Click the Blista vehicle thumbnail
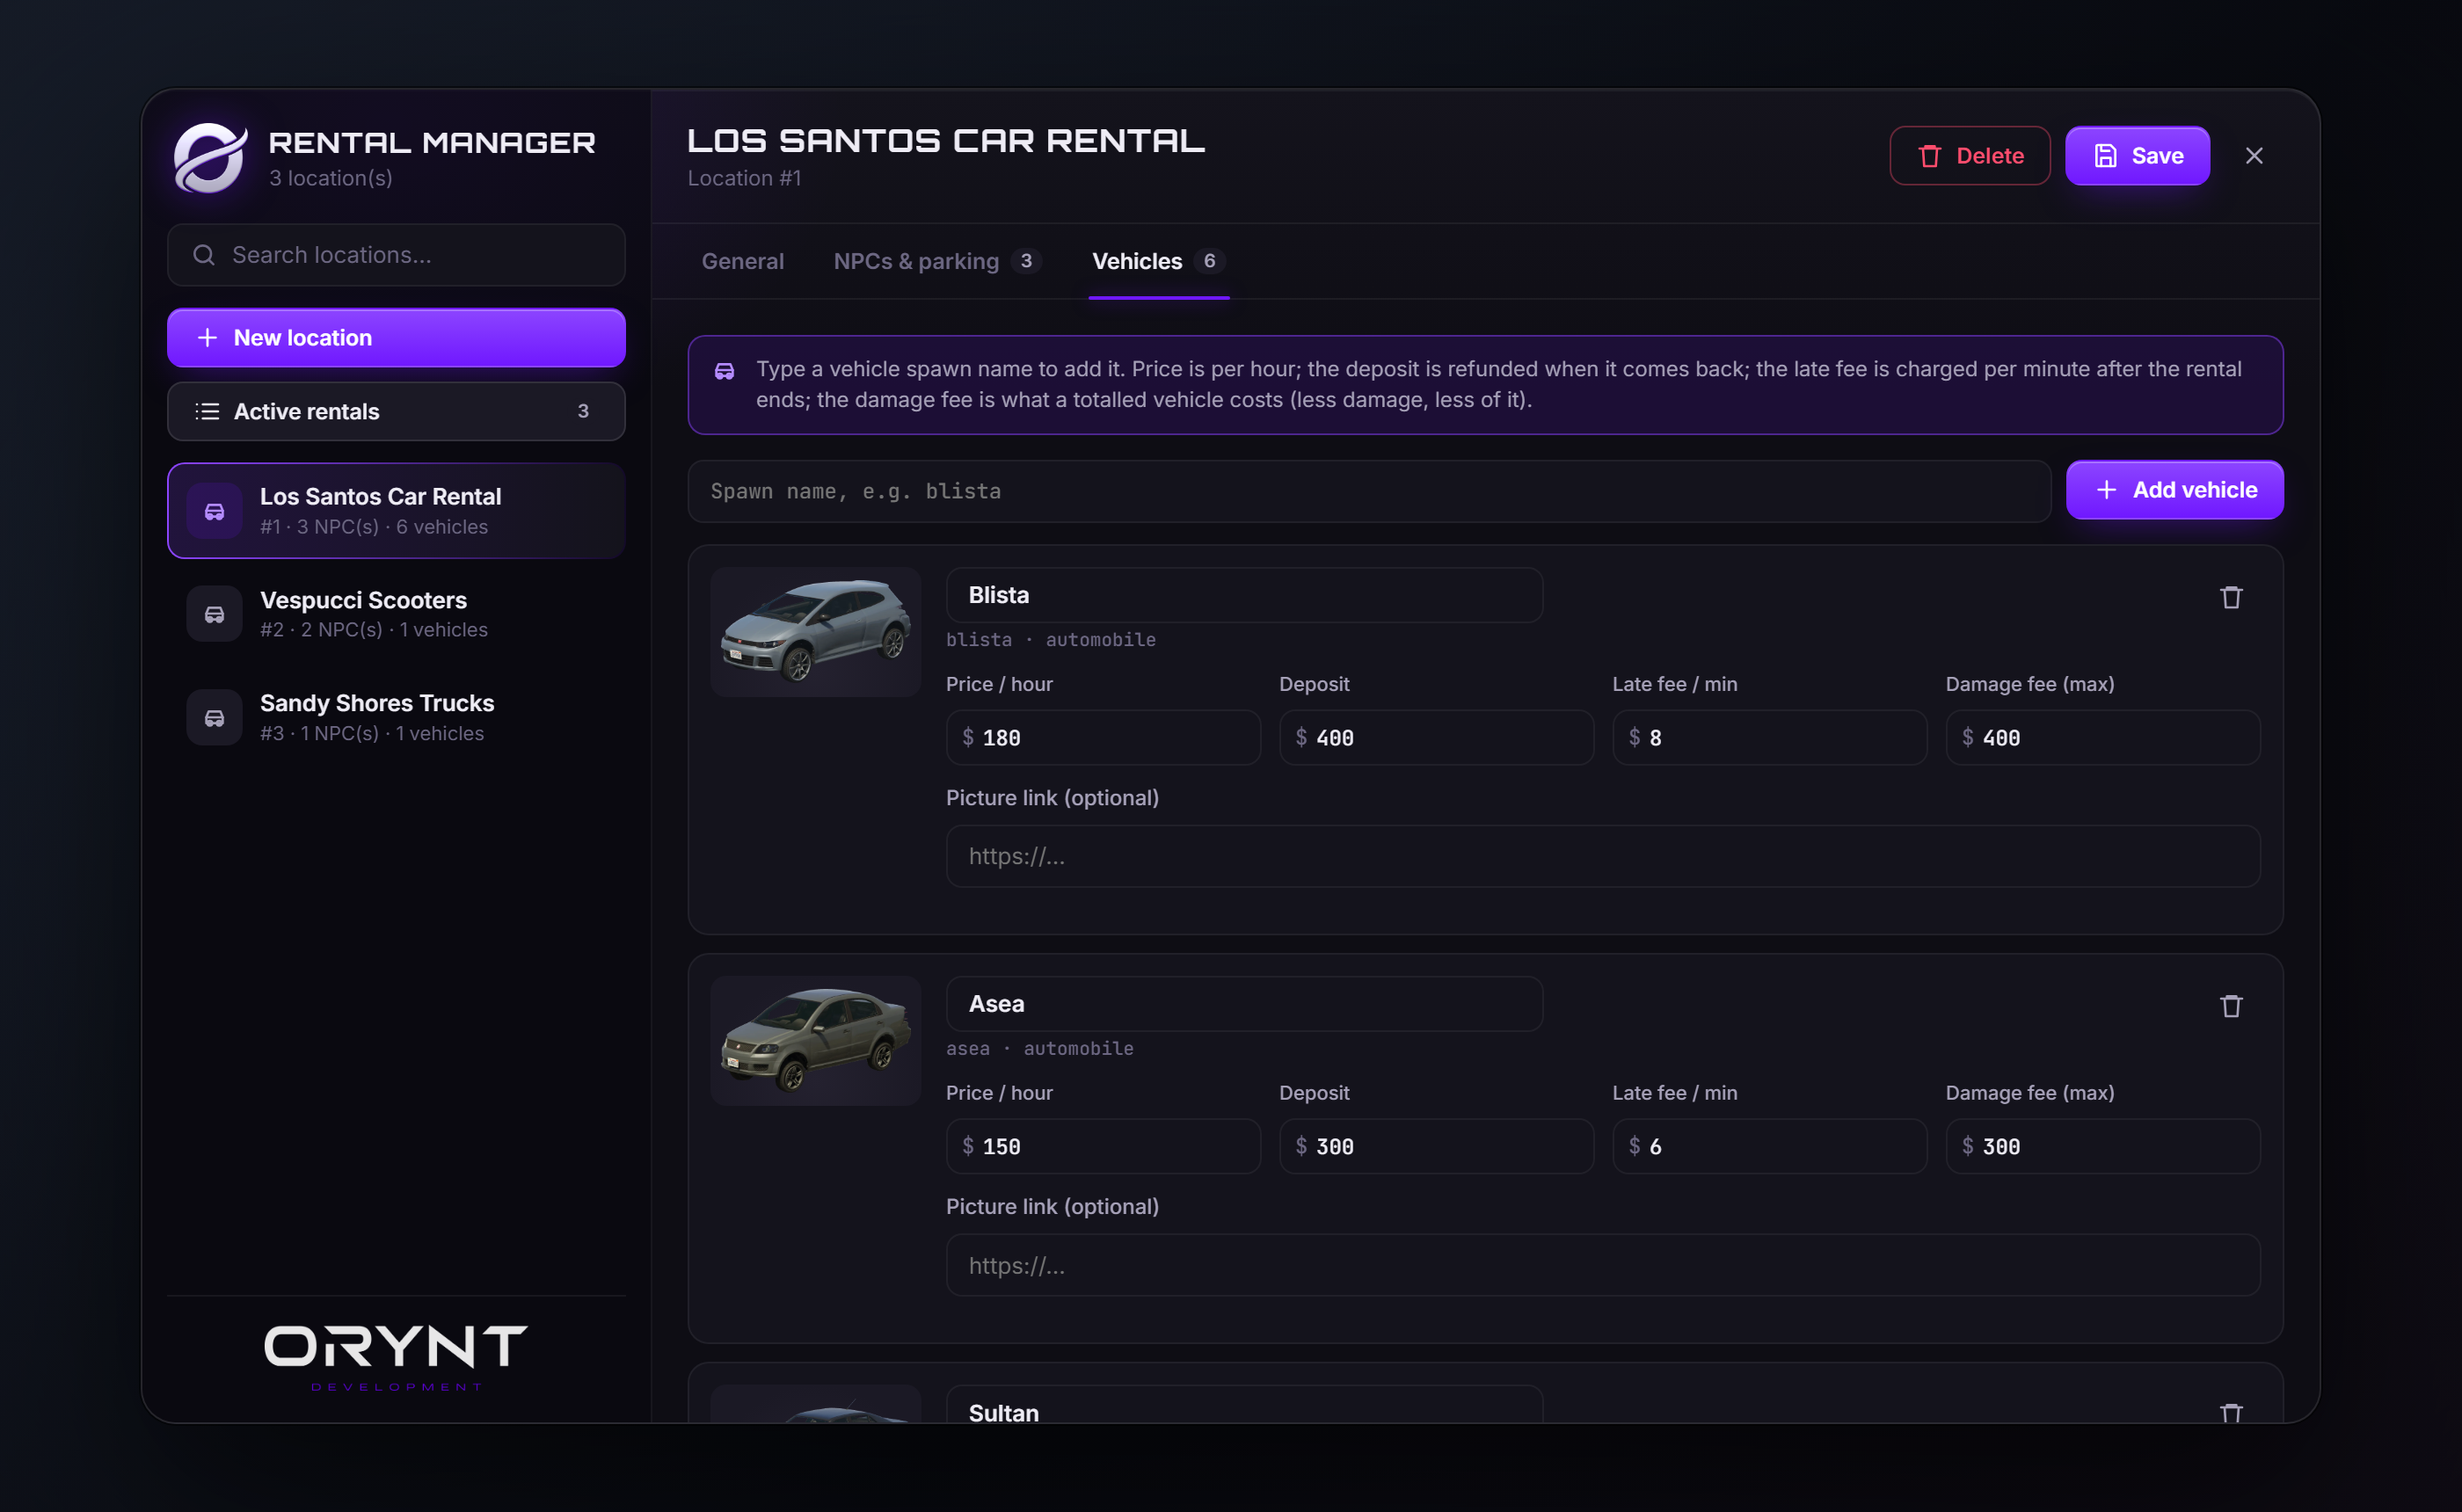The image size is (2462, 1512). (x=815, y=632)
